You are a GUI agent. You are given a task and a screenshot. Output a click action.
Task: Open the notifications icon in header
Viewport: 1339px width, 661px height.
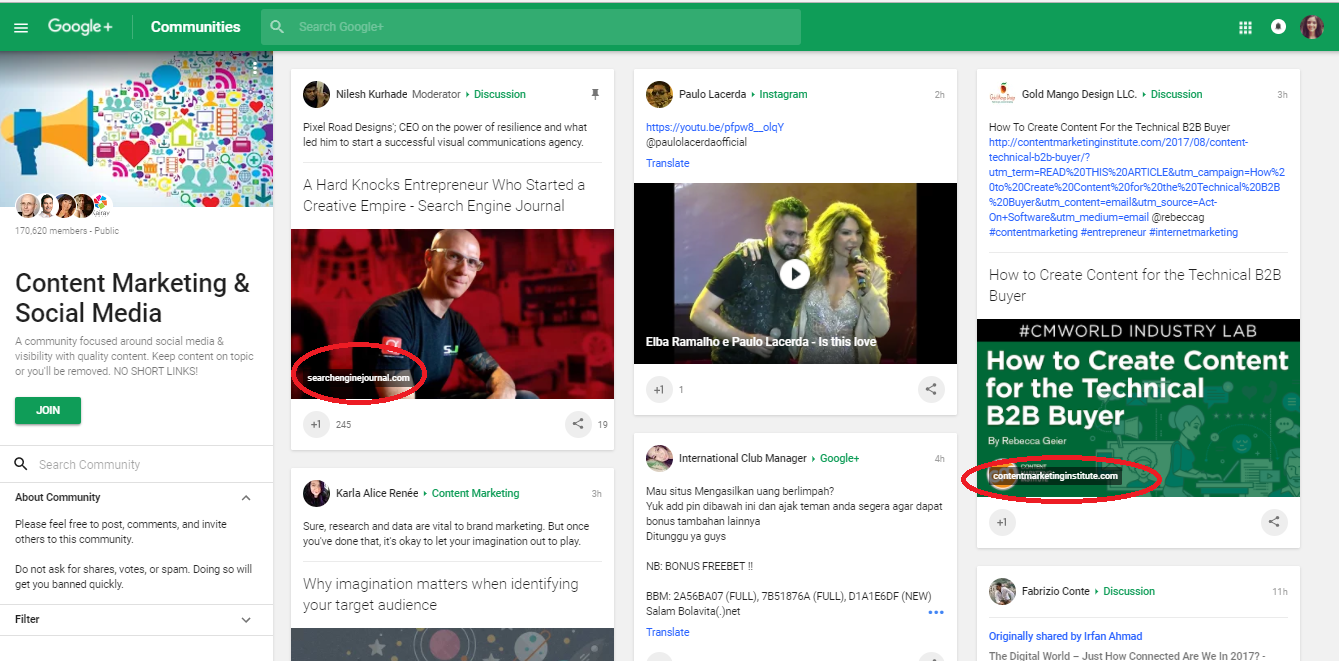(1278, 27)
